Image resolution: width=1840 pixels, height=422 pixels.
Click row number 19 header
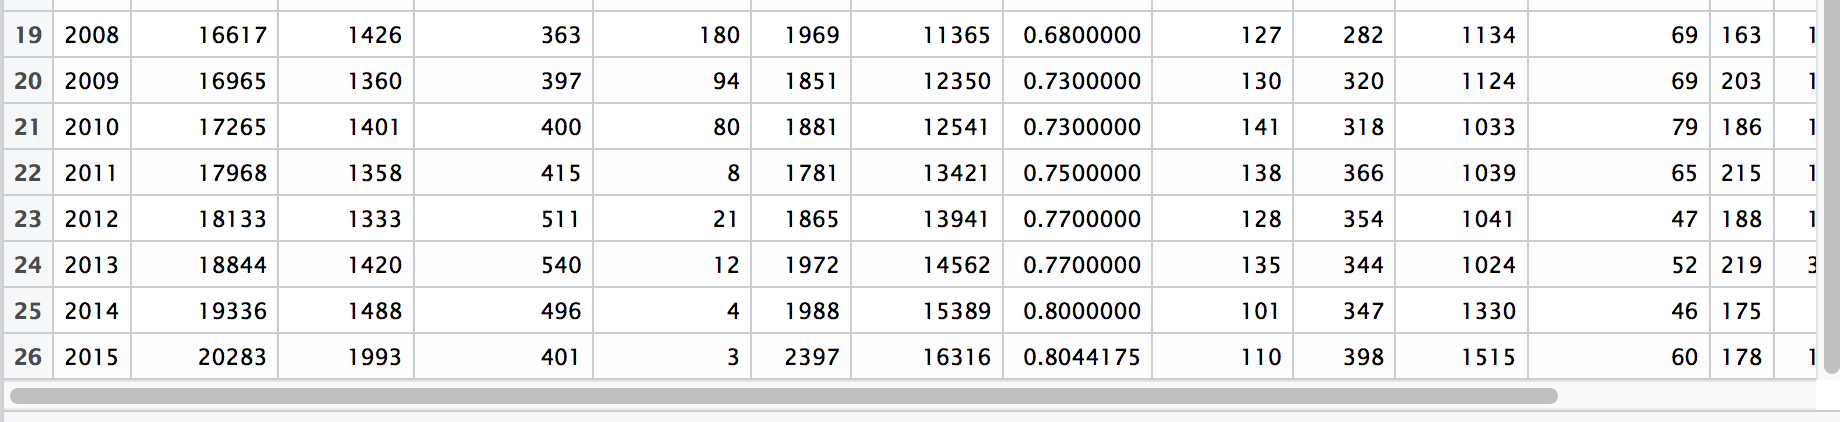pyautogui.click(x=28, y=35)
